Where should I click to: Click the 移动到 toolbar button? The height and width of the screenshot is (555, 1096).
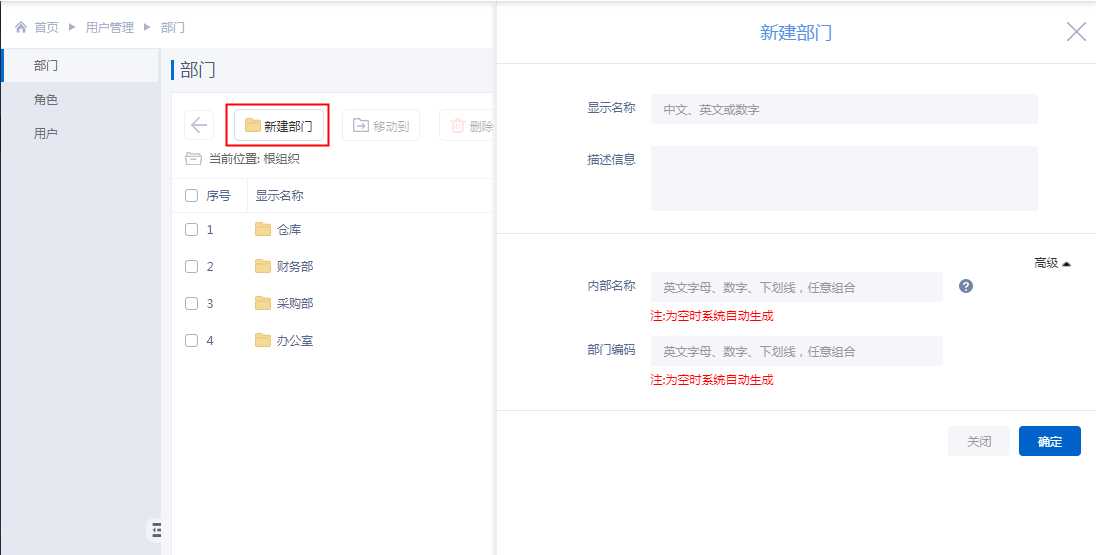click(x=381, y=126)
